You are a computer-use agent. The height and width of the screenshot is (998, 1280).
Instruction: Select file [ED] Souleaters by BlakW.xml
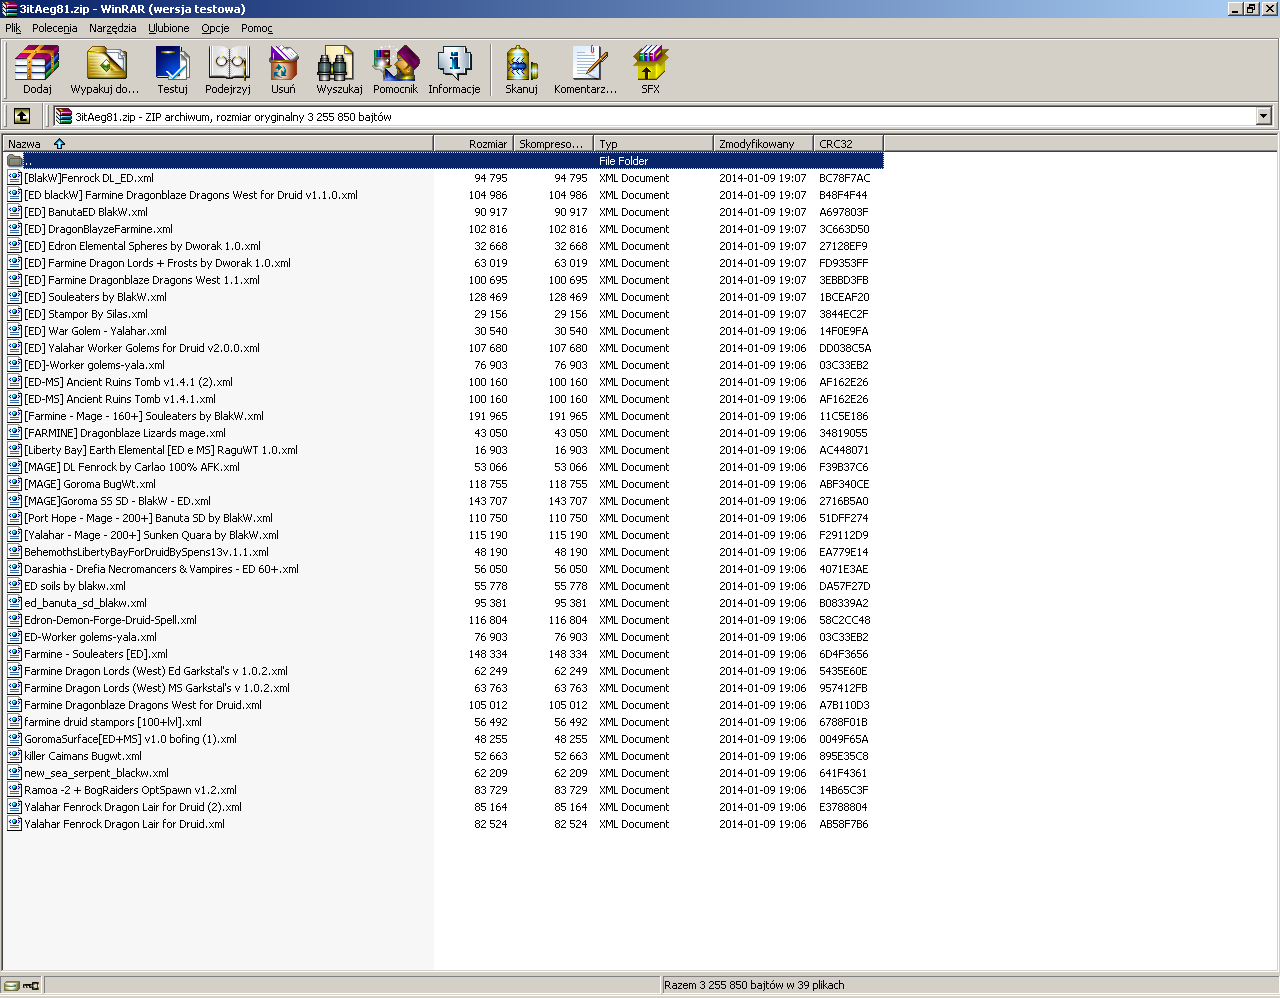pyautogui.click(x=95, y=297)
